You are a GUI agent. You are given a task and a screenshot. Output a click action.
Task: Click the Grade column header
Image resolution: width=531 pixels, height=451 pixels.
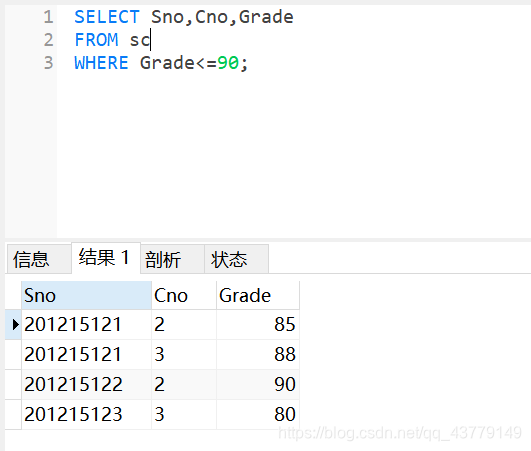click(258, 295)
